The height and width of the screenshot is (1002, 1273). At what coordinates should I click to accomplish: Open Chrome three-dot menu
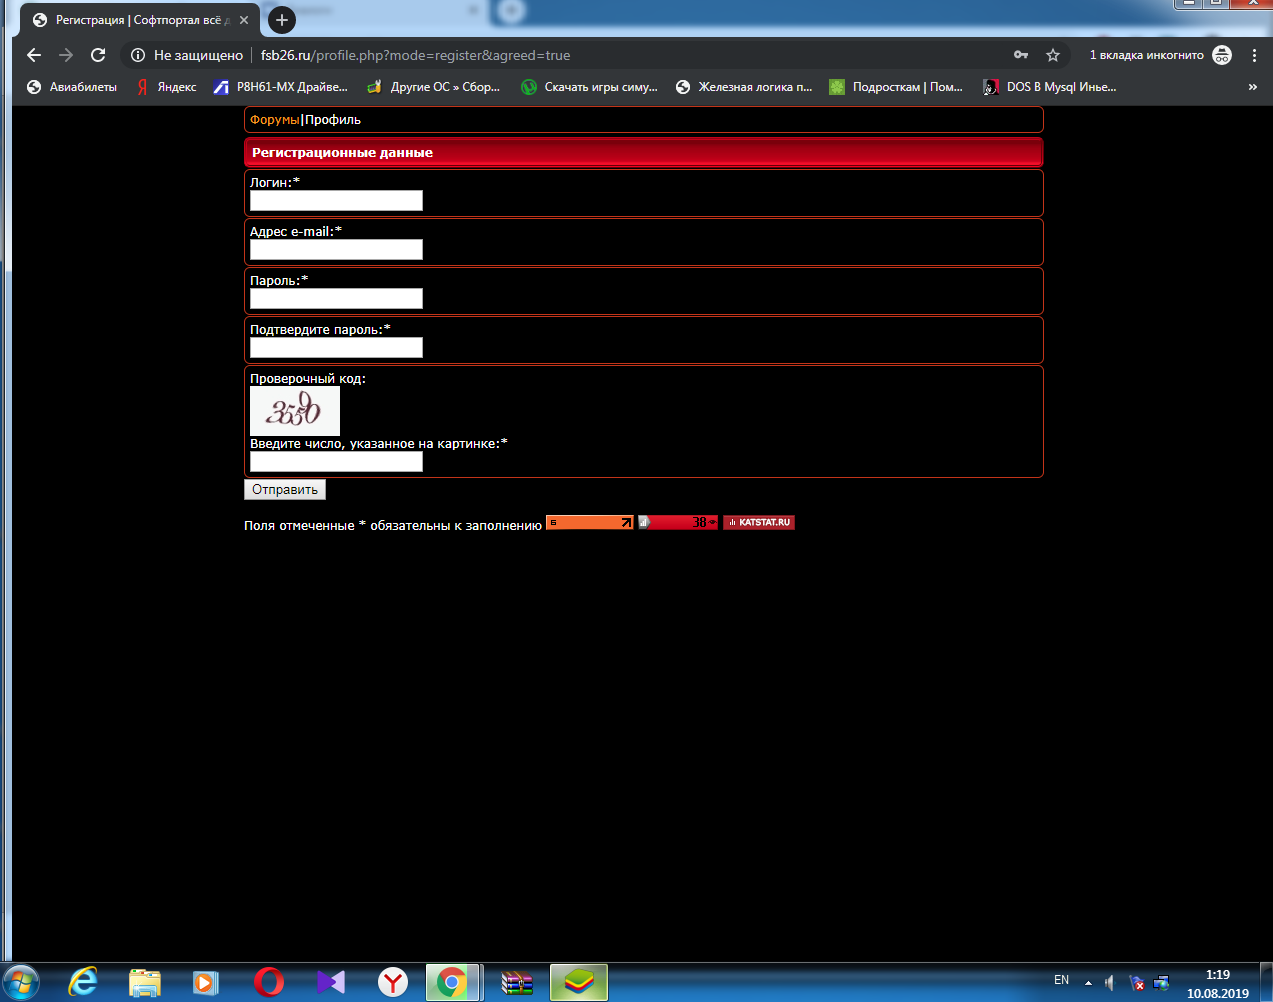click(1254, 55)
